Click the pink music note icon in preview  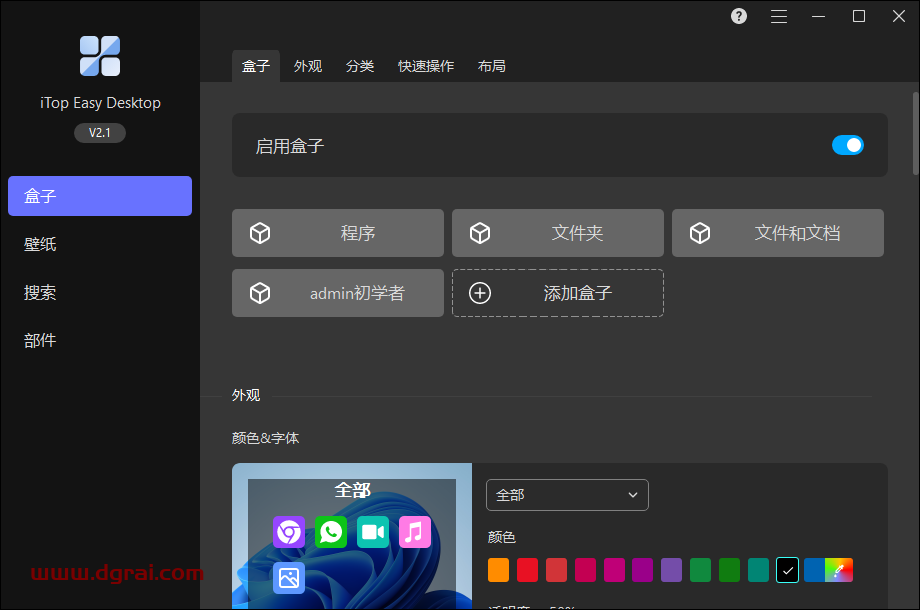point(415,532)
